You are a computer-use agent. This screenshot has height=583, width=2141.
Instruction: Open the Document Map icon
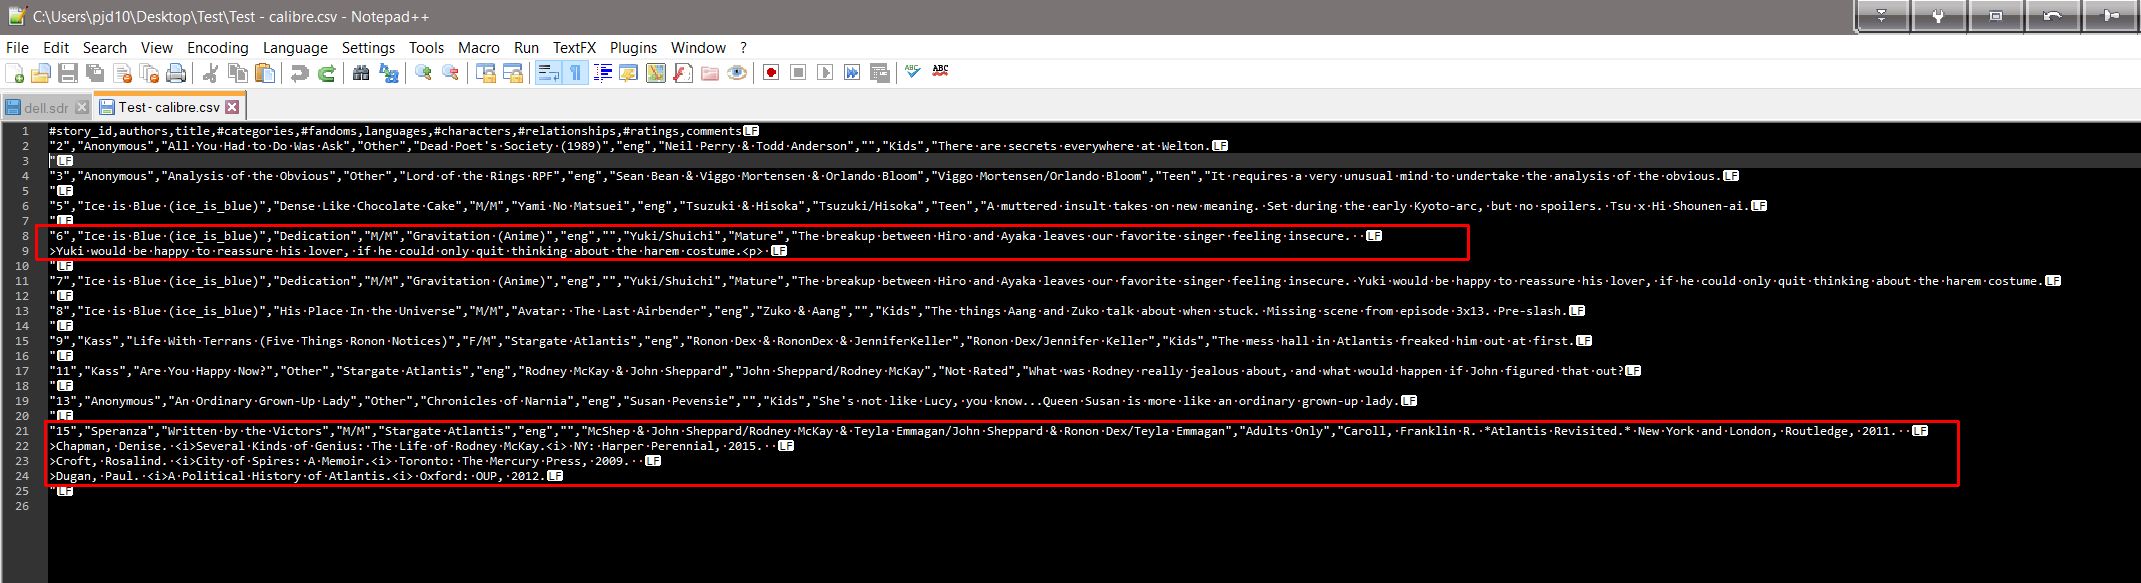[656, 73]
